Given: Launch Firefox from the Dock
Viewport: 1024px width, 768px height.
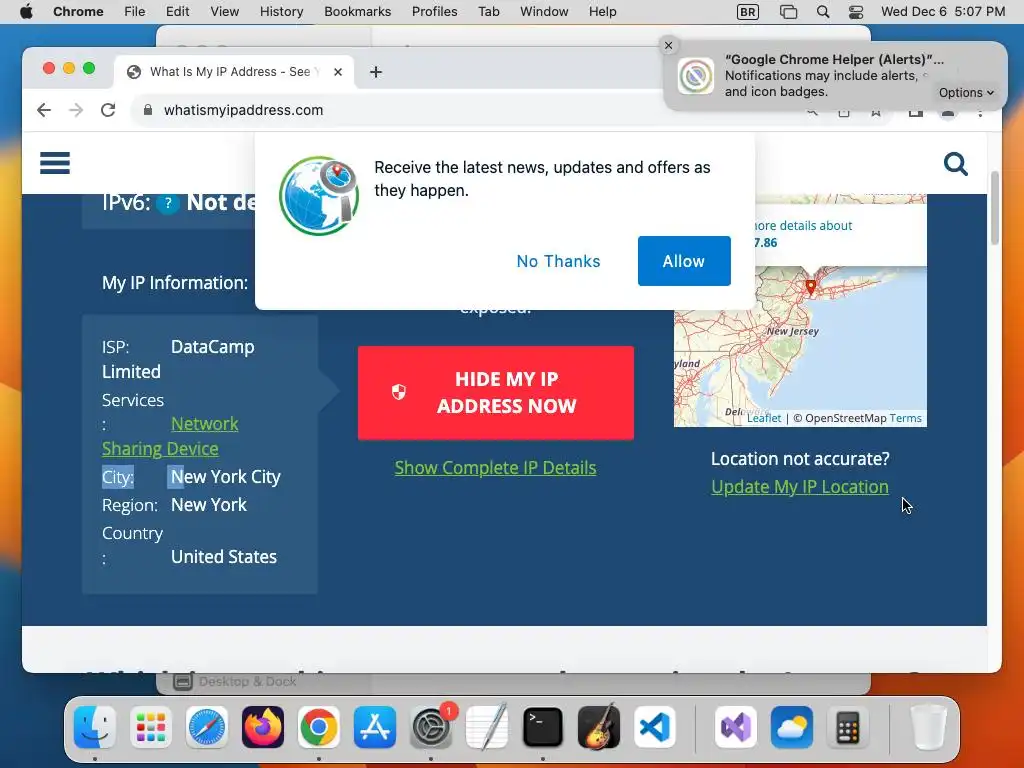Looking at the screenshot, I should (x=263, y=727).
